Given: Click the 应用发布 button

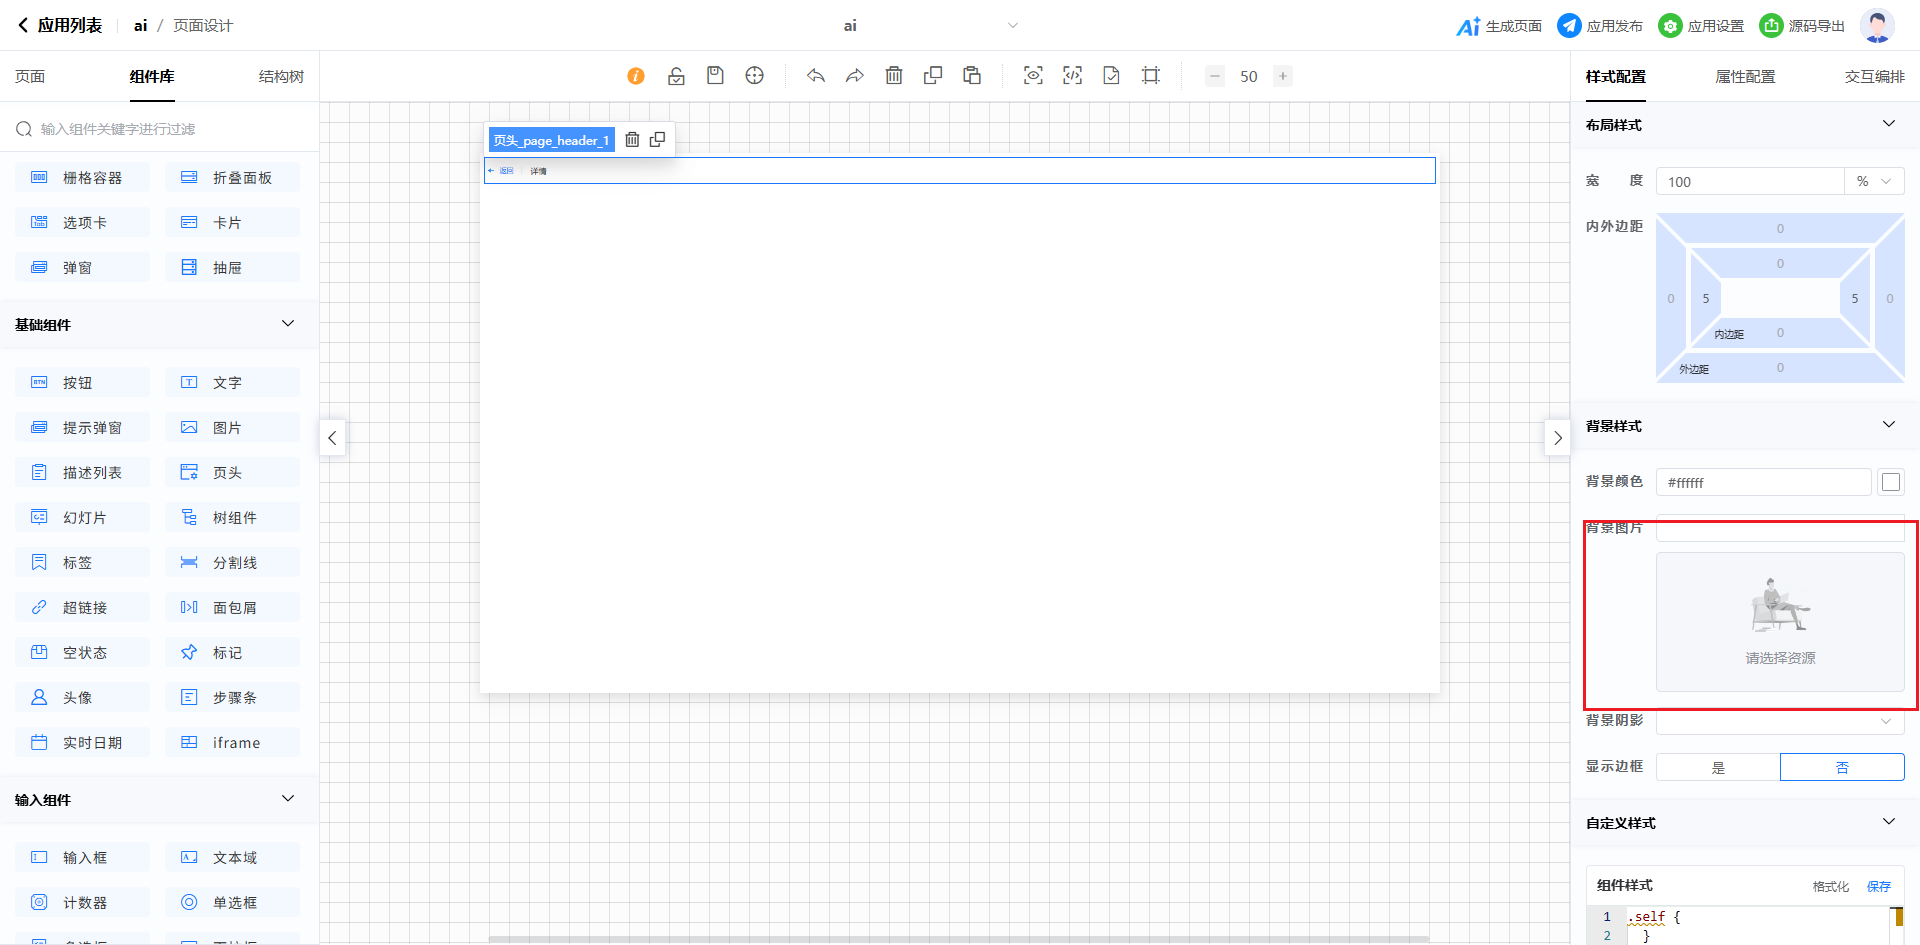Looking at the screenshot, I should [1600, 26].
